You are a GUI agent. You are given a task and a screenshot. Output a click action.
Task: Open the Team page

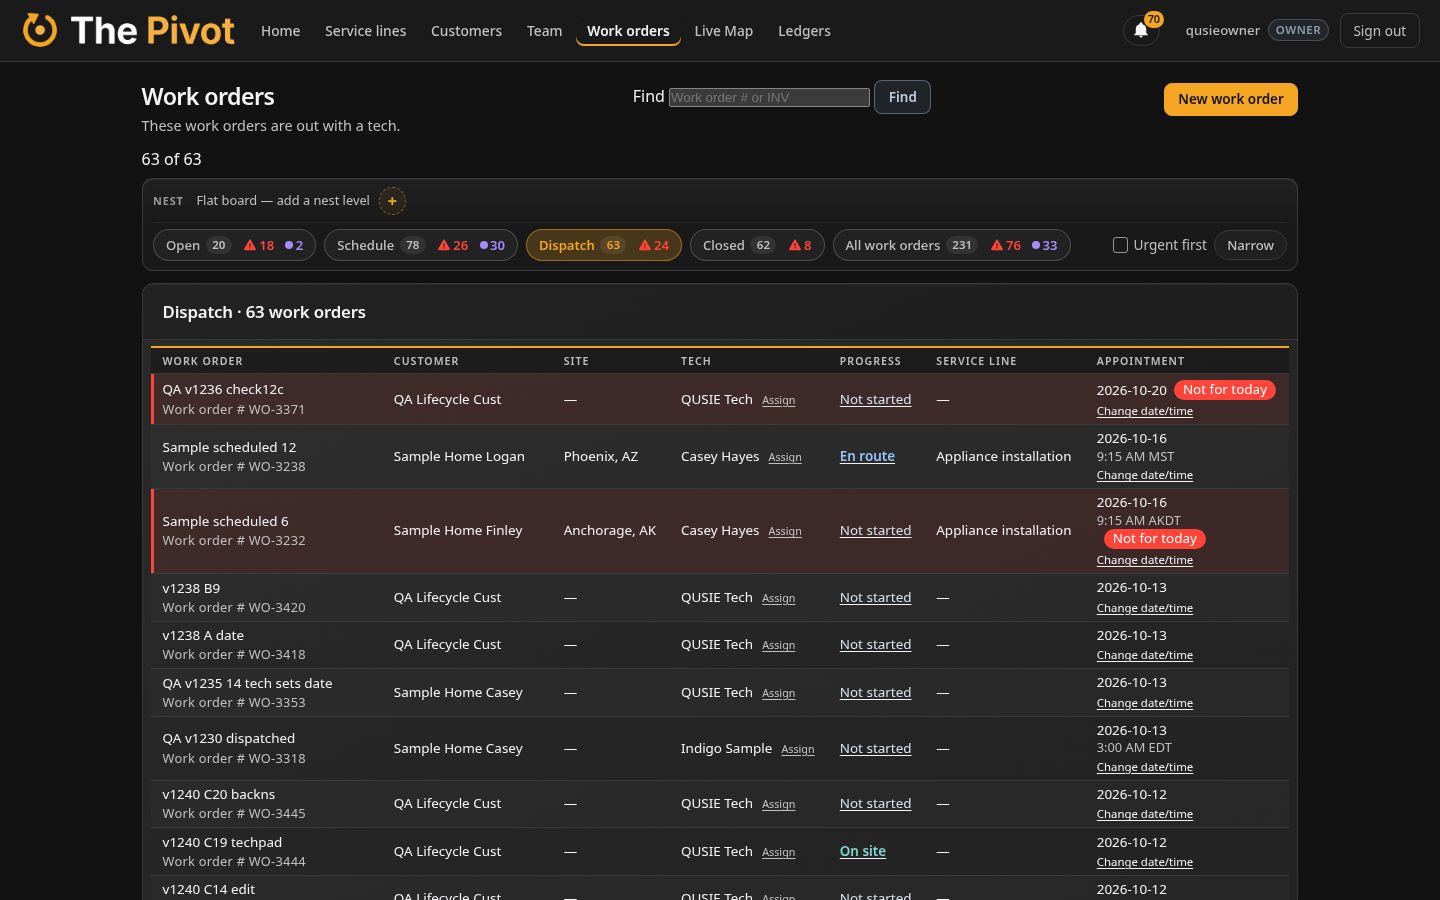[544, 31]
